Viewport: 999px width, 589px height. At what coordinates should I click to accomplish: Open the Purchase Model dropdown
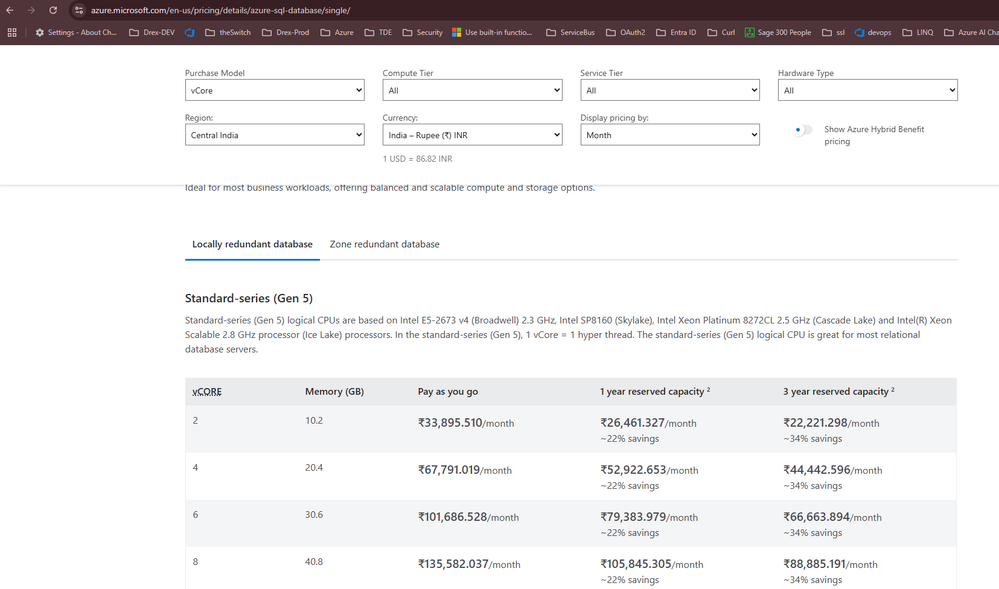tap(275, 91)
